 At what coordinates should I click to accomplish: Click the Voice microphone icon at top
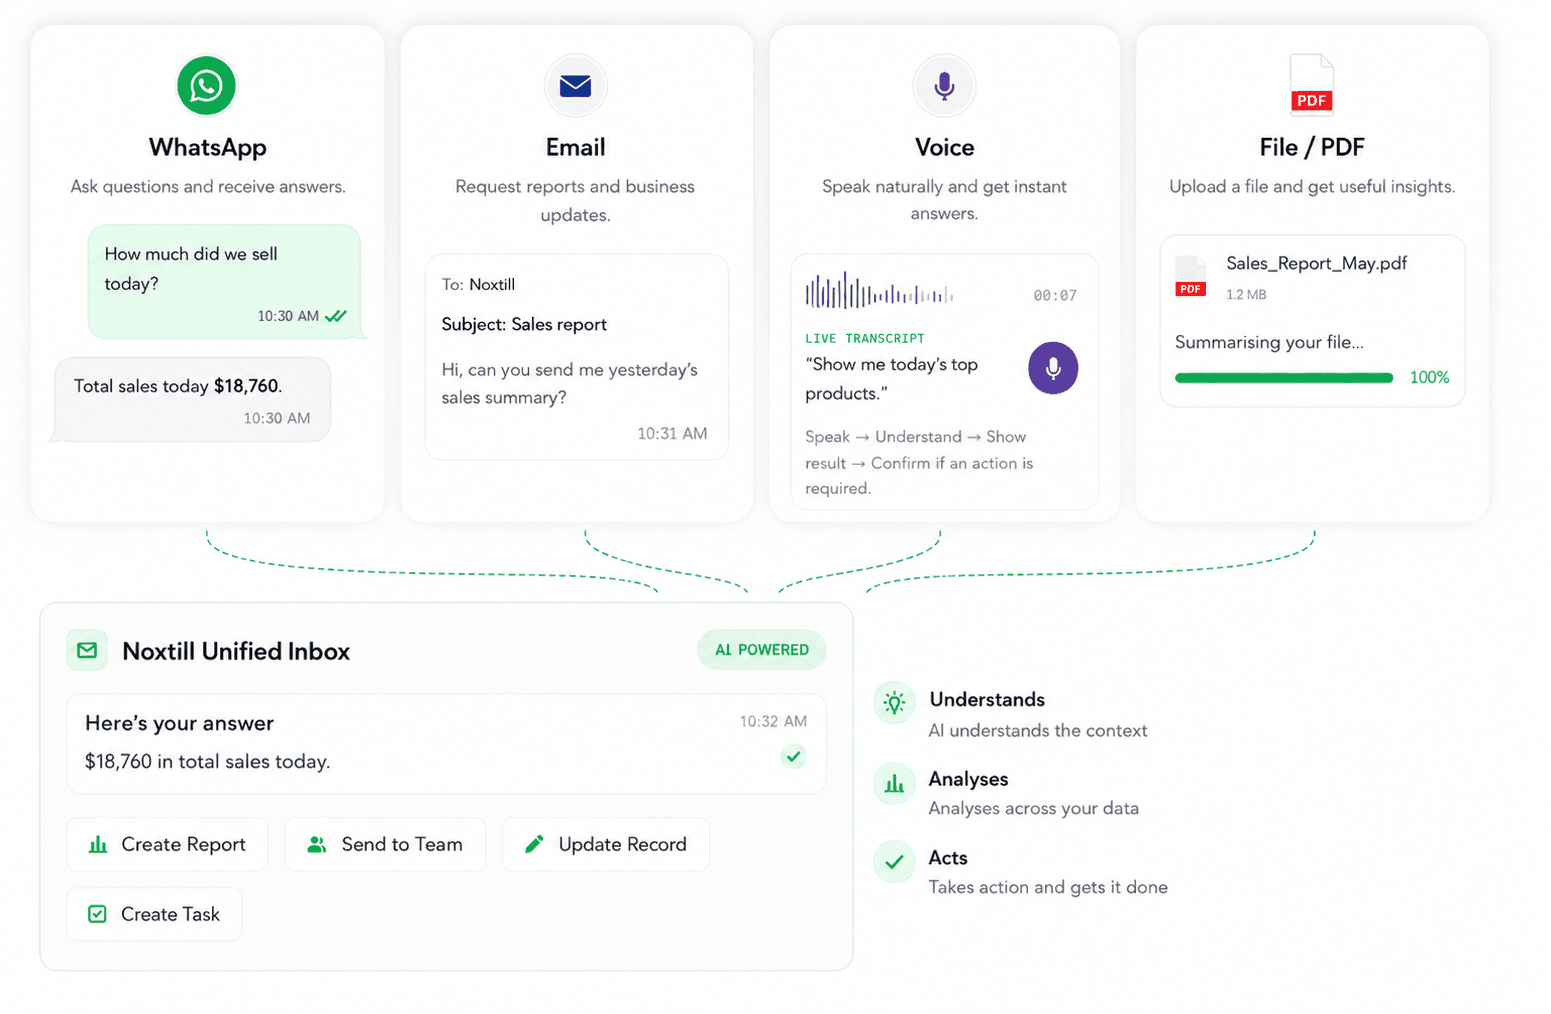click(x=944, y=86)
